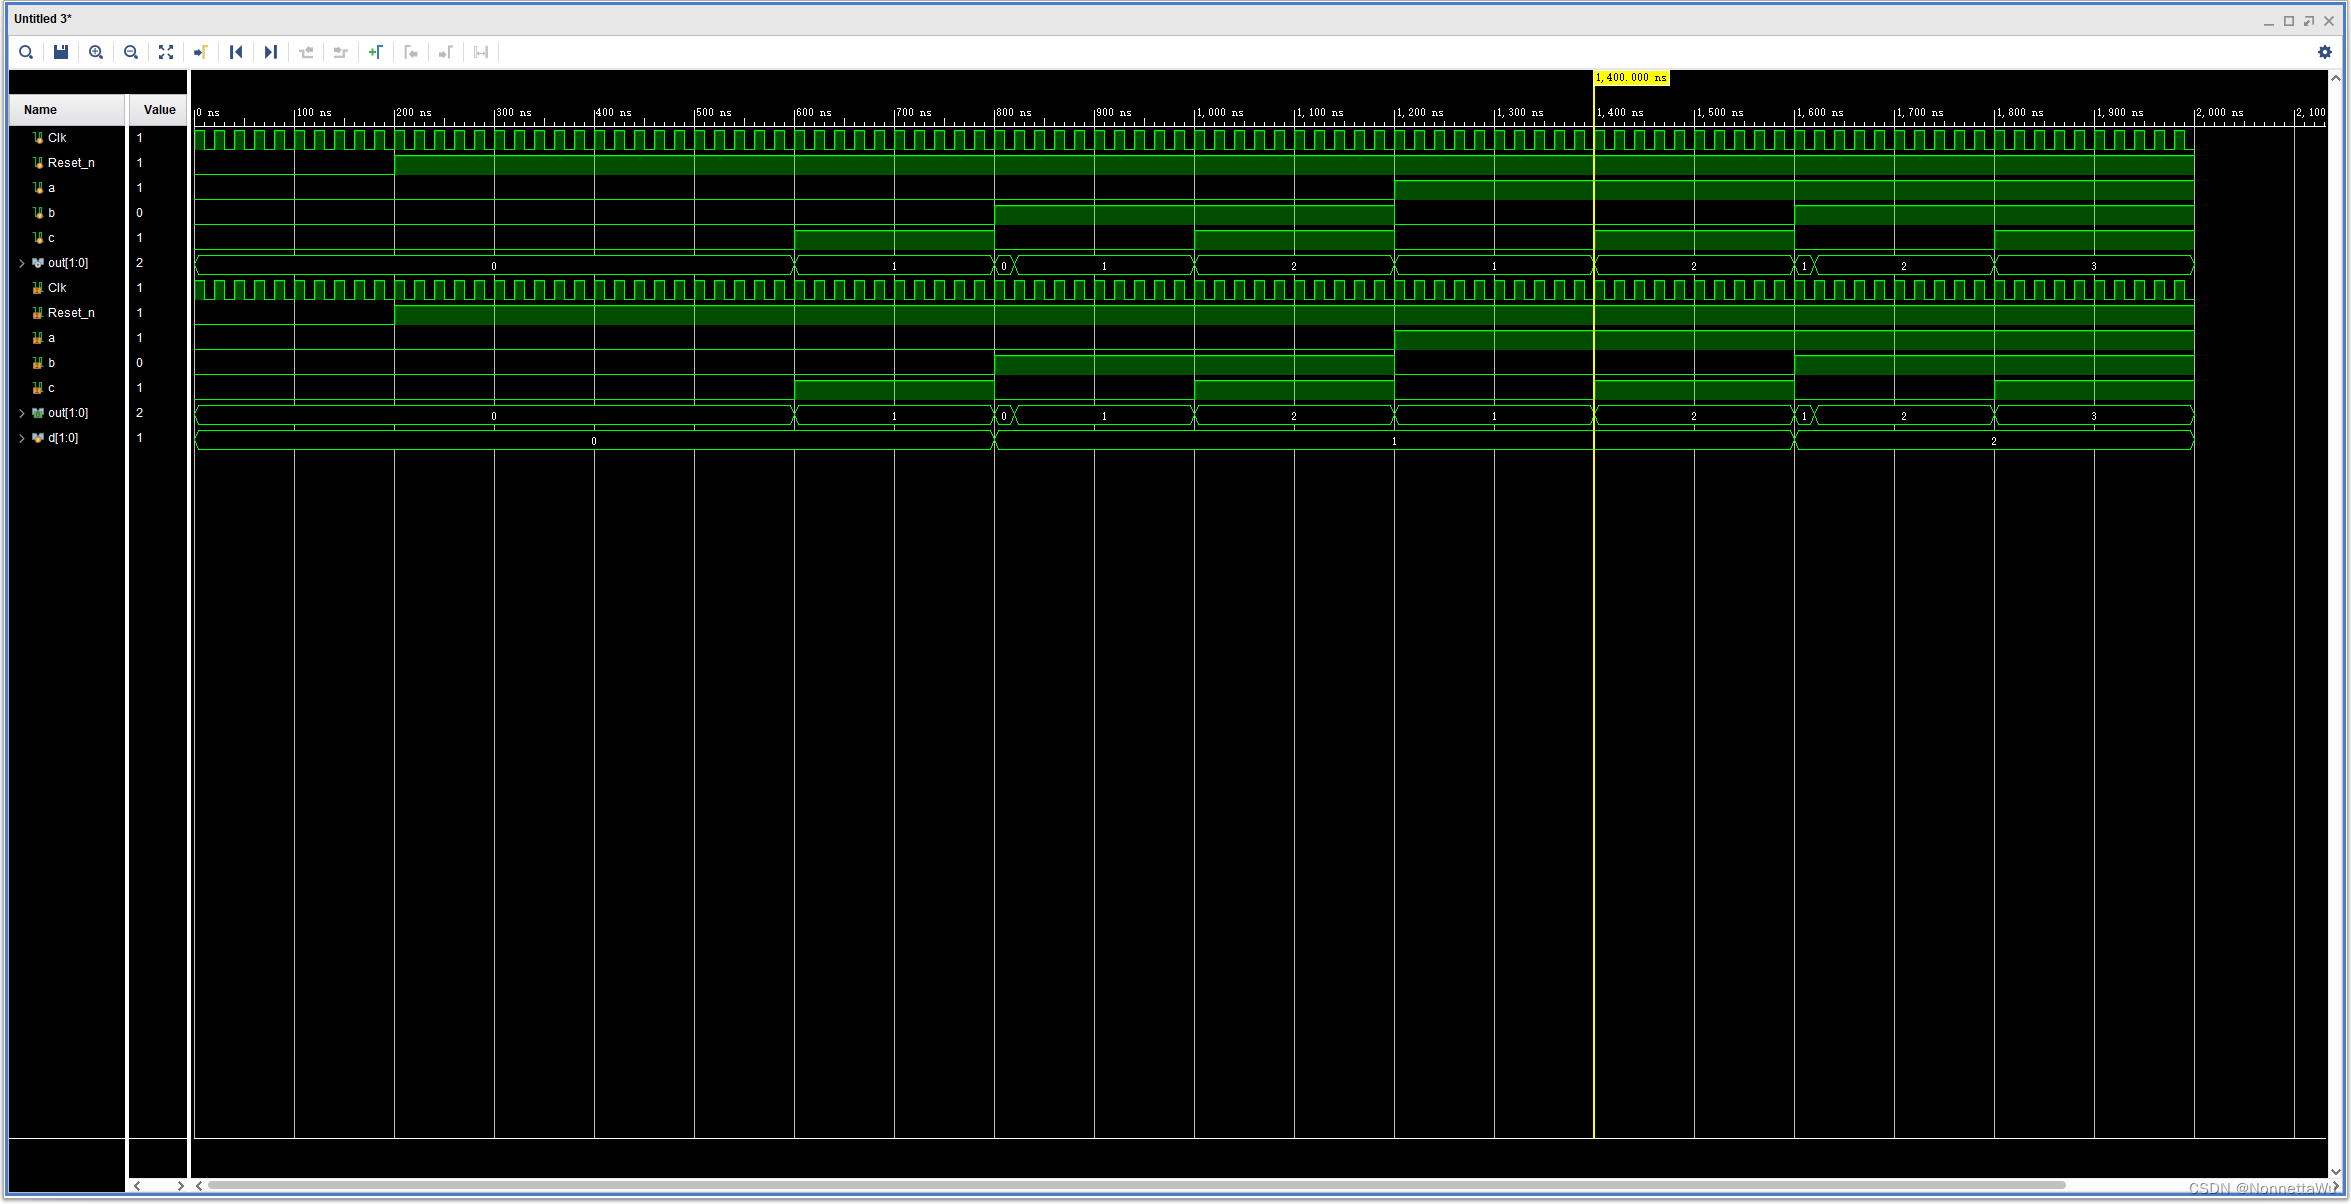Image resolution: width=2351 pixels, height=1204 pixels.
Task: Zoom fit the full waveform
Action: [166, 52]
